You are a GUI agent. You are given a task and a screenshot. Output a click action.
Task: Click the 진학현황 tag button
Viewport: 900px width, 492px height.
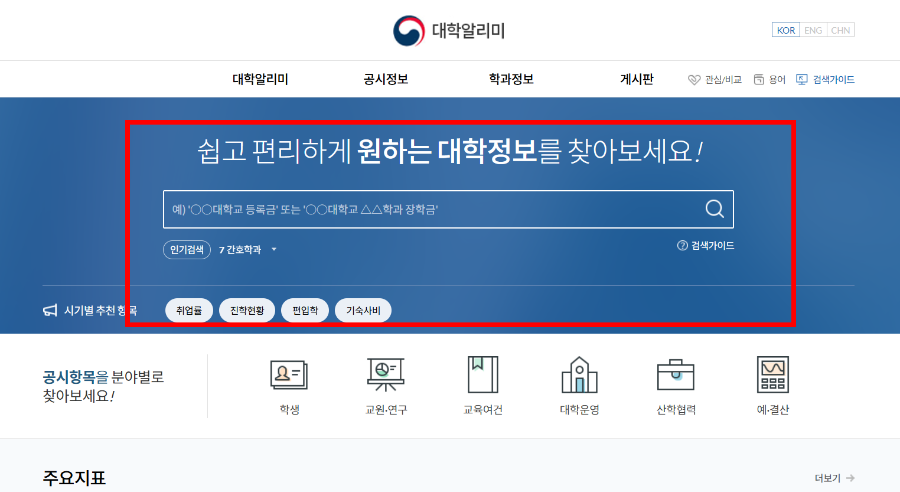click(247, 311)
